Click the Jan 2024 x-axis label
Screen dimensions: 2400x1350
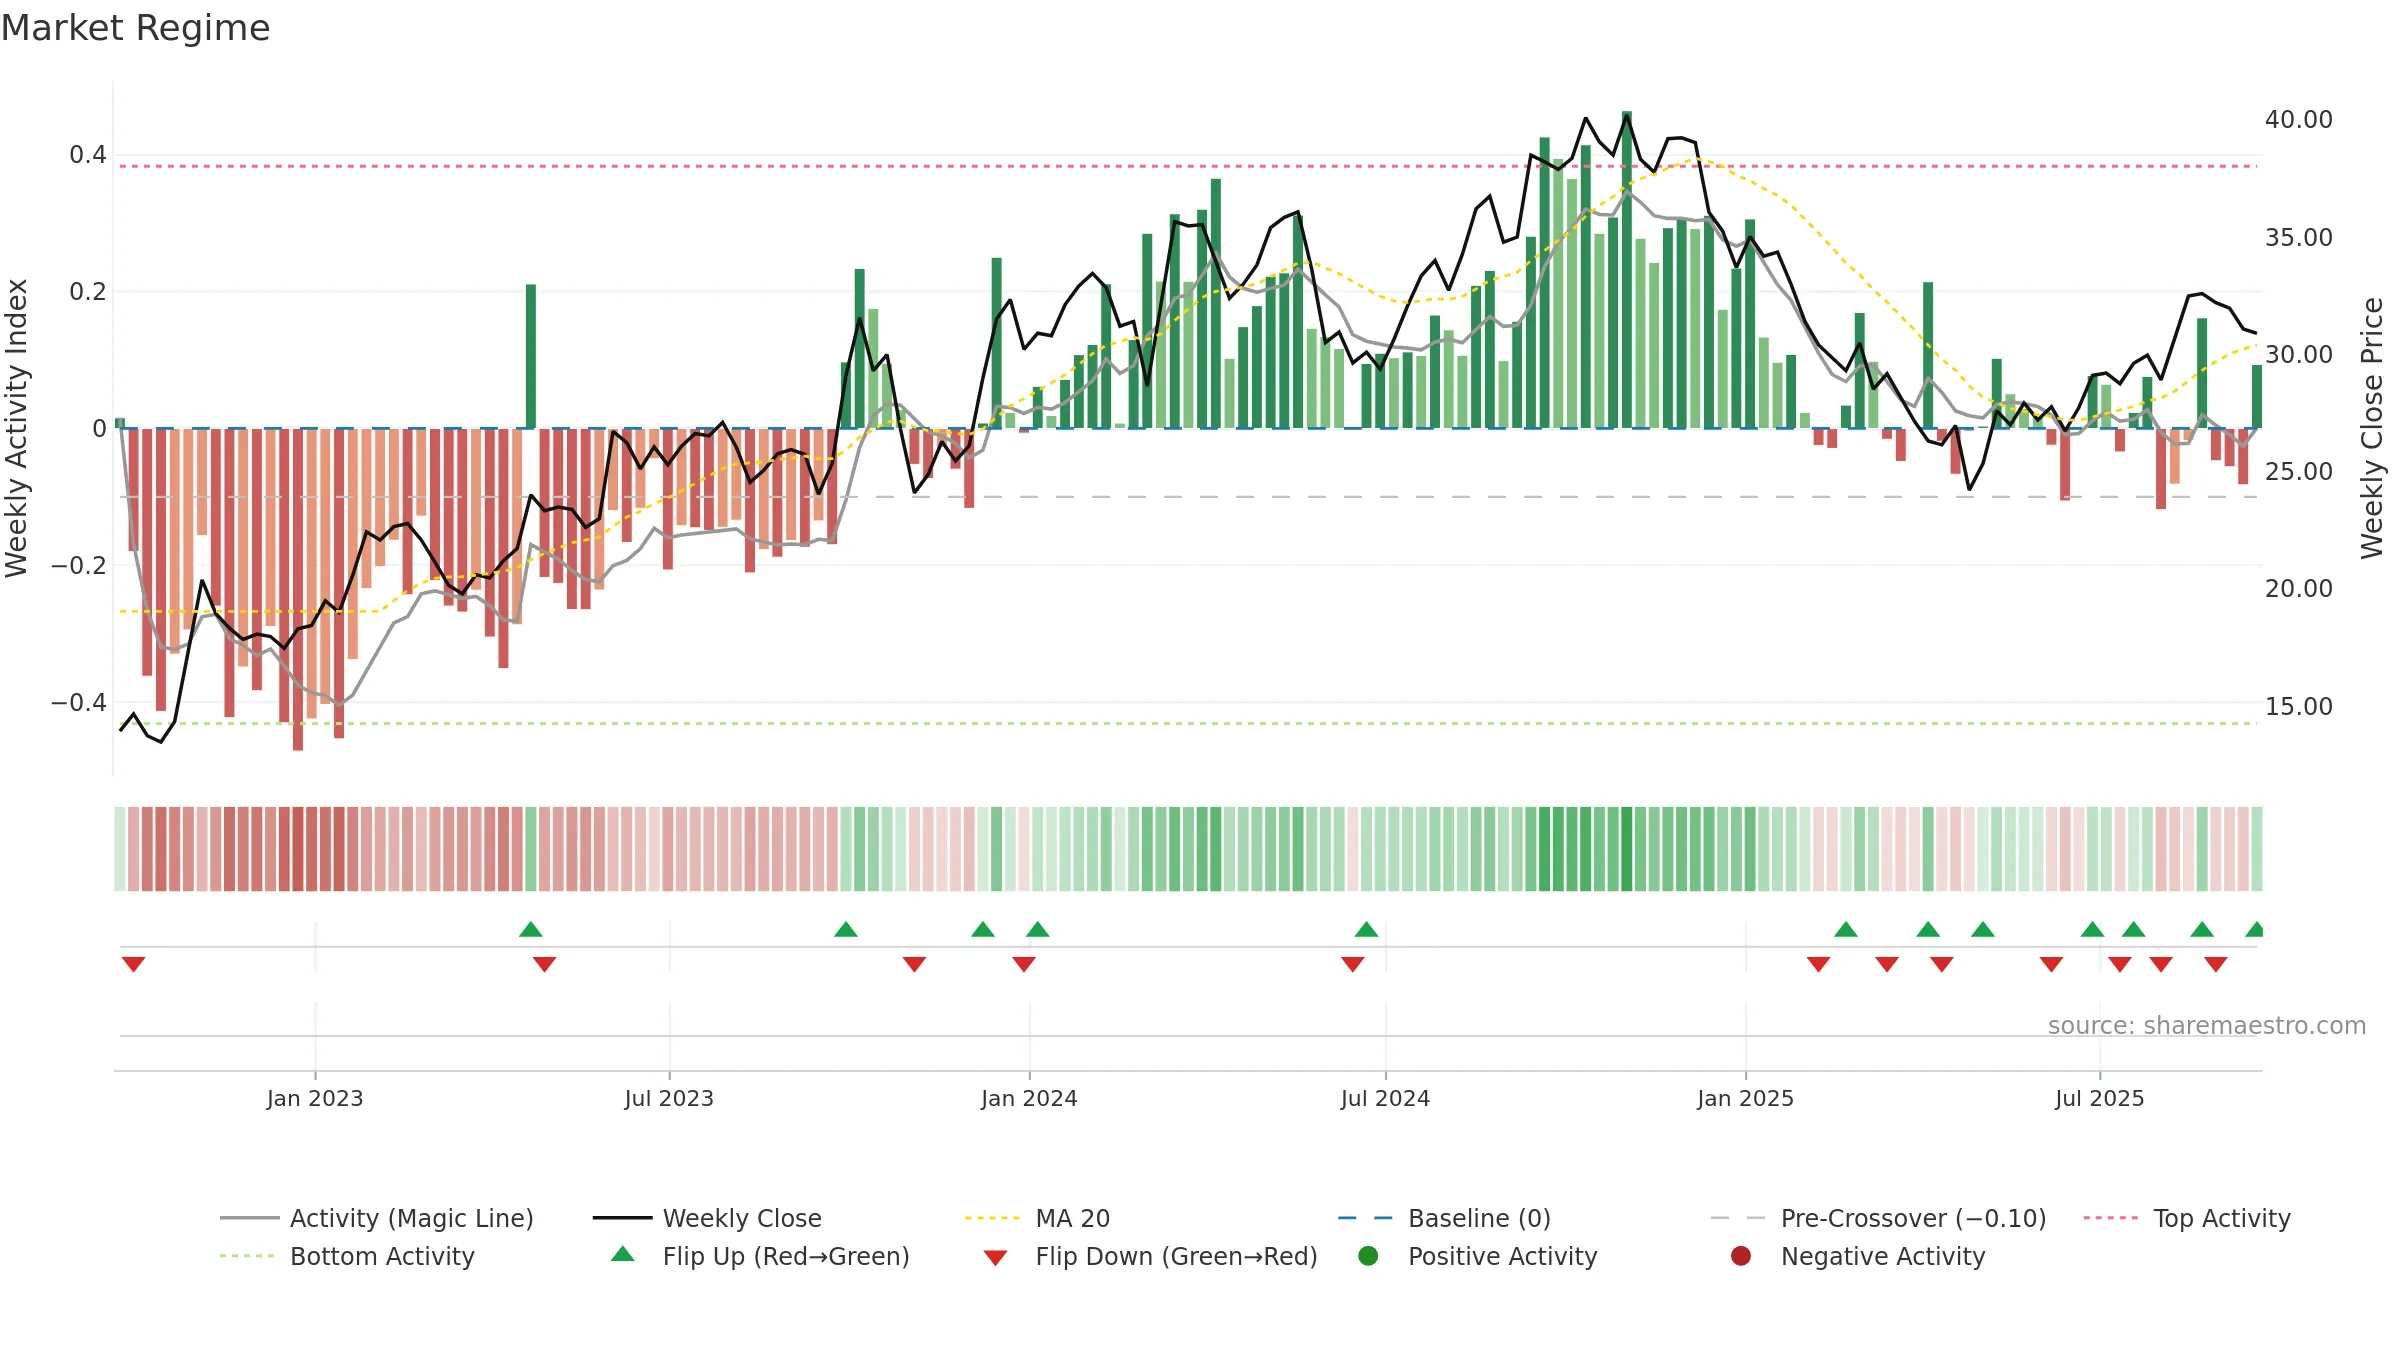(1029, 1098)
